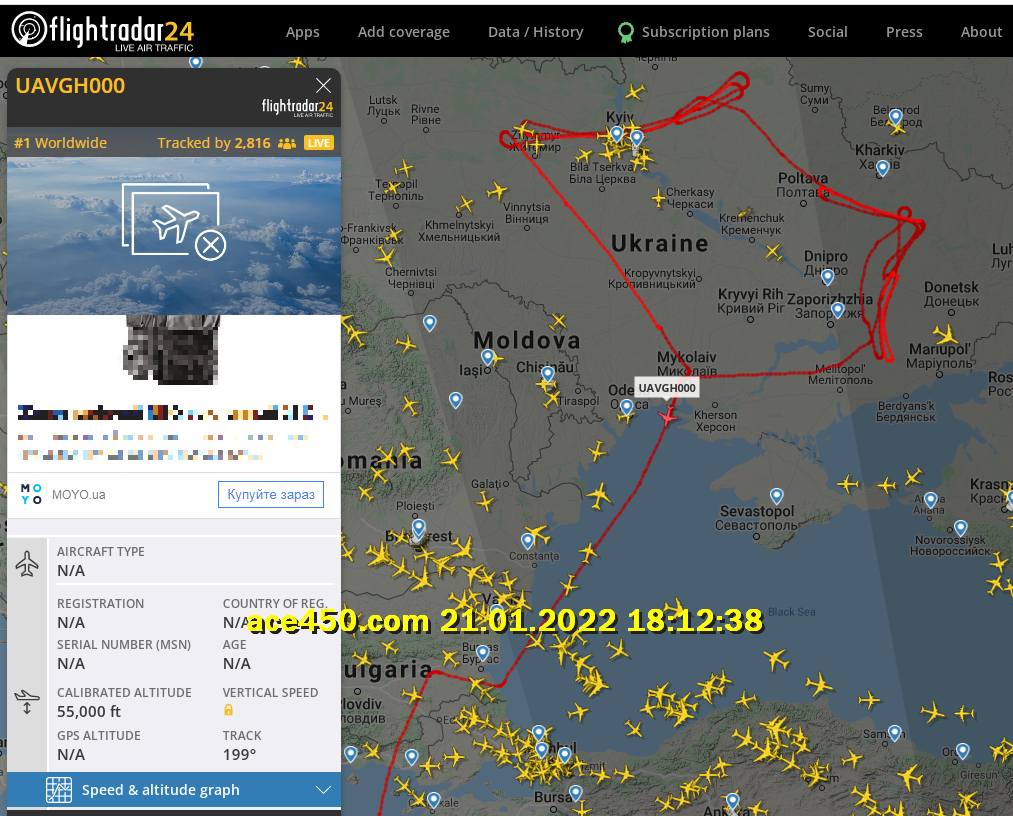Image resolution: width=1013 pixels, height=816 pixels.
Task: Click the Subscription plans ribbon icon
Action: (625, 32)
